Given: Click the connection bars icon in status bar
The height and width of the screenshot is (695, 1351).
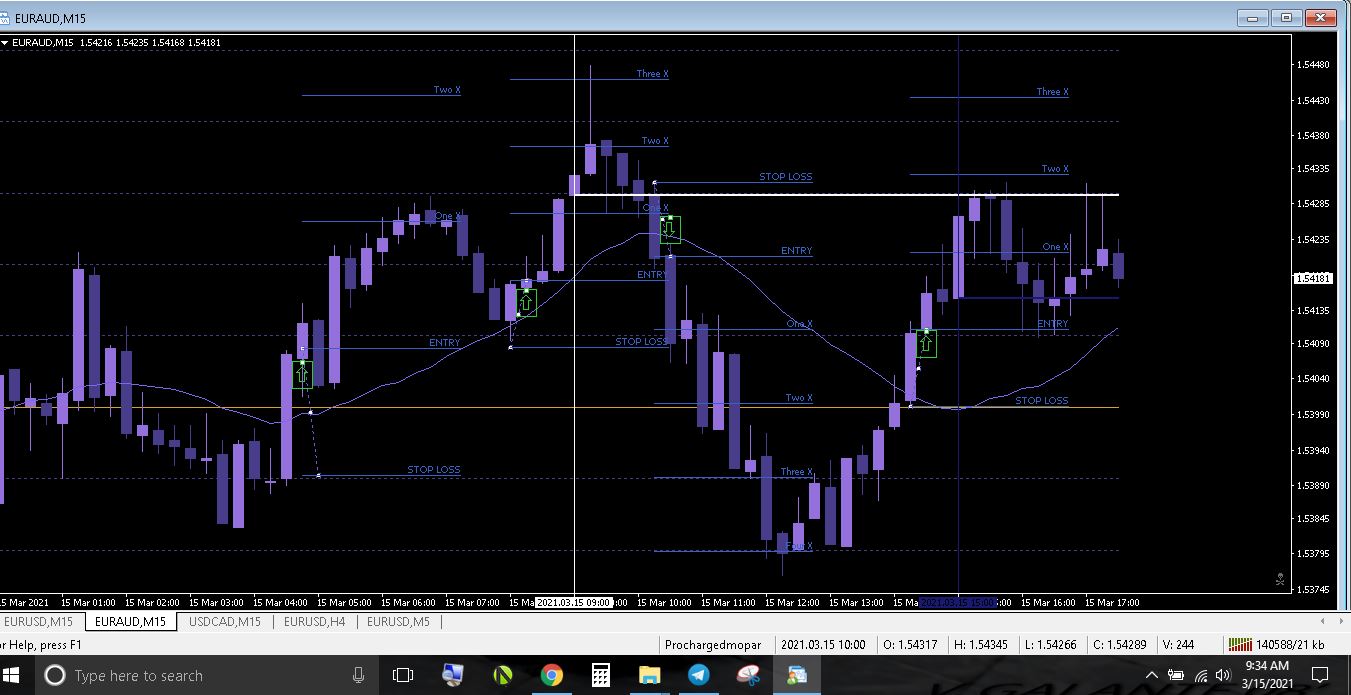Looking at the screenshot, I should tap(1240, 645).
